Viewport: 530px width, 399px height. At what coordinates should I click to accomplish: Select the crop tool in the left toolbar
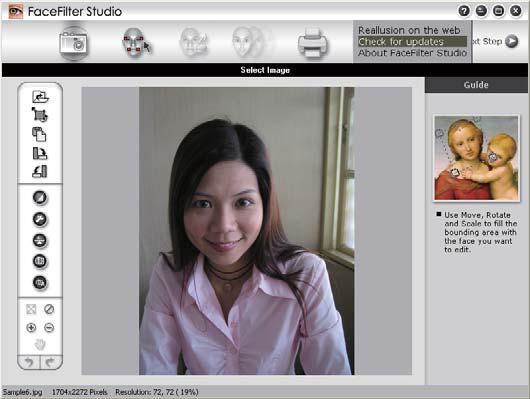tap(40, 115)
